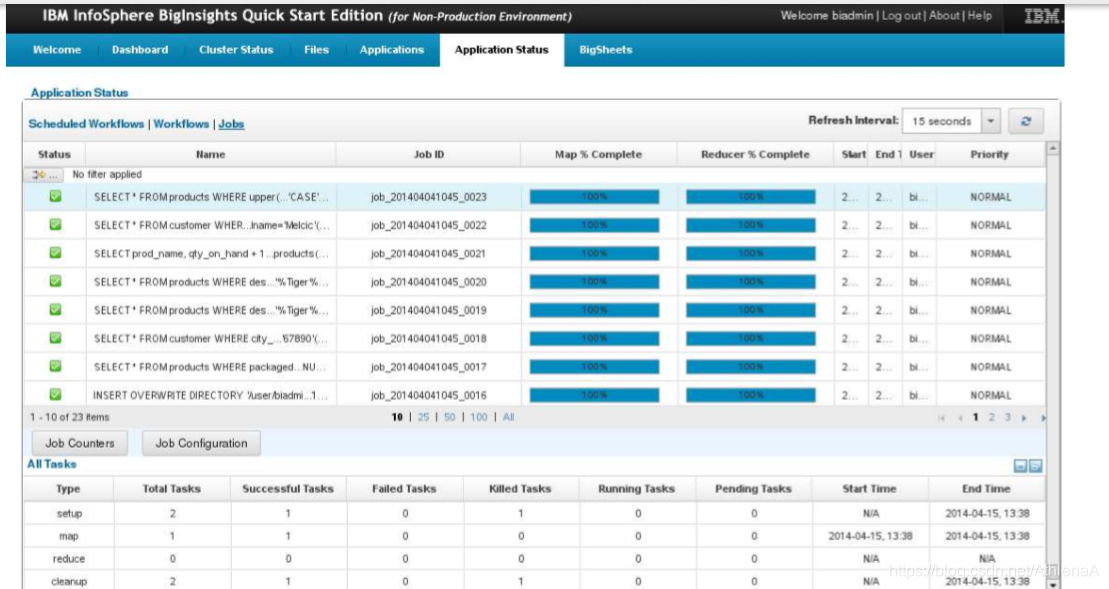Click green status icon for job_201404041045_0023
The image size is (1109, 589).
[x=55, y=197]
